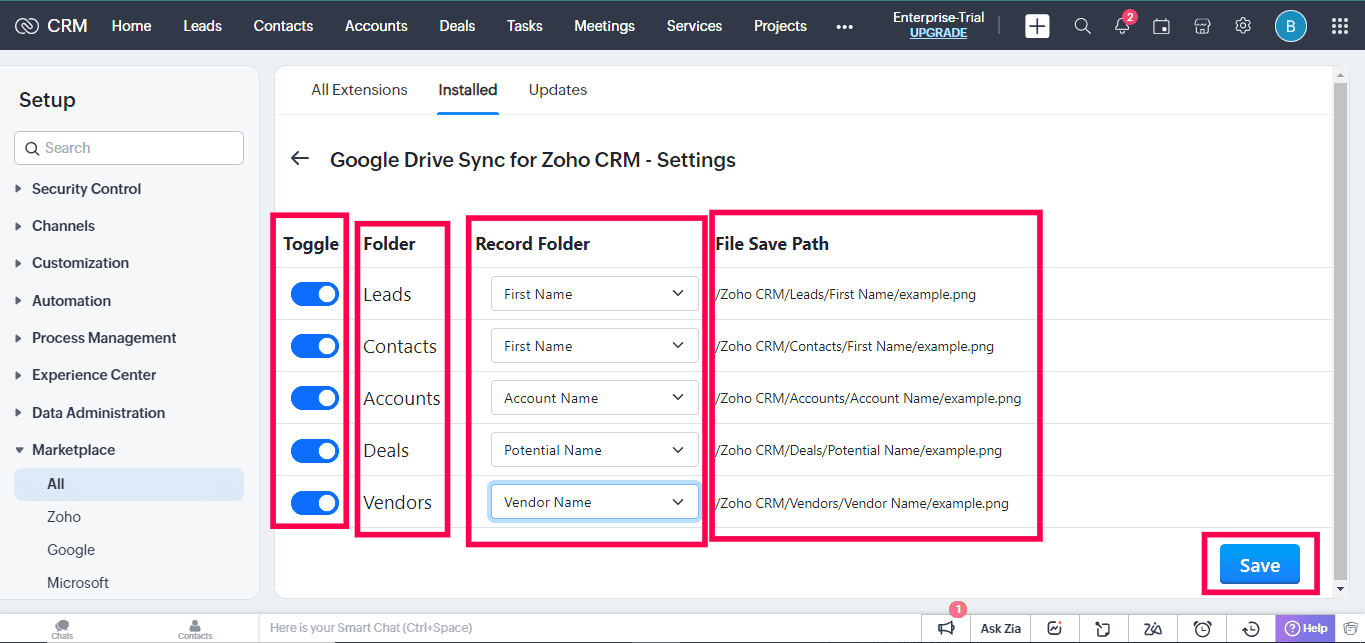Open announcements megaphone icon
Image resolution: width=1365 pixels, height=643 pixels.
tap(946, 628)
